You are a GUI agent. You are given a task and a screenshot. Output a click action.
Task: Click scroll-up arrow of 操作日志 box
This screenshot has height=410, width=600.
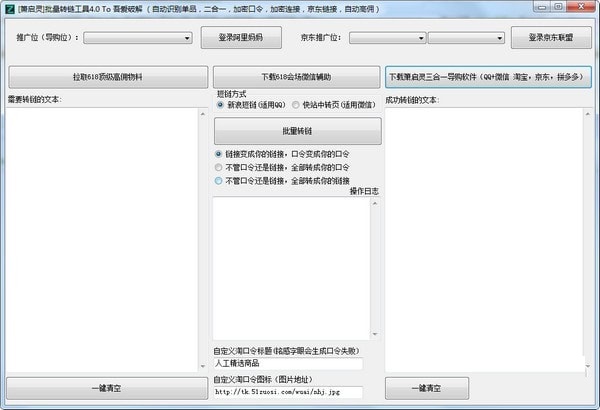[x=375, y=203]
